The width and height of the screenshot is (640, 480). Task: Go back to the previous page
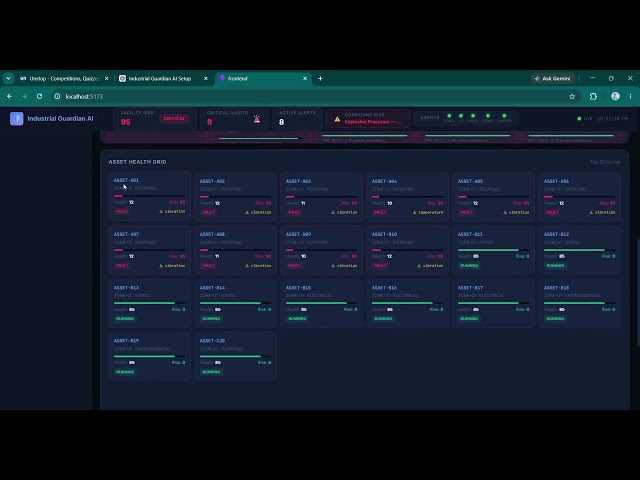[9, 96]
